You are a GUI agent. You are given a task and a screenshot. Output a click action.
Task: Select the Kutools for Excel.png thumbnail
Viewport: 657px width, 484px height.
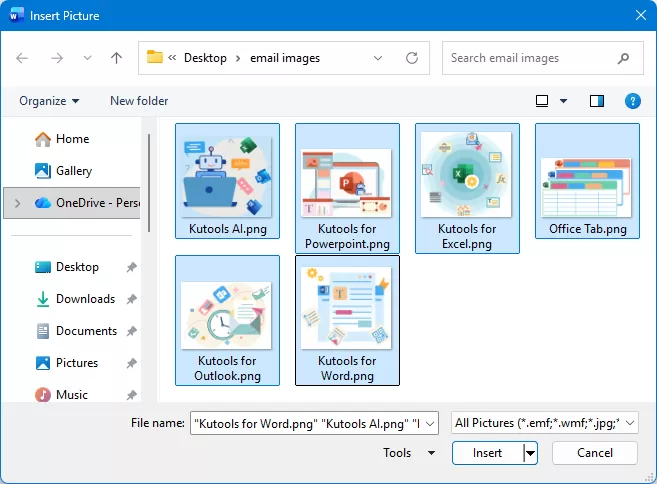[467, 188]
